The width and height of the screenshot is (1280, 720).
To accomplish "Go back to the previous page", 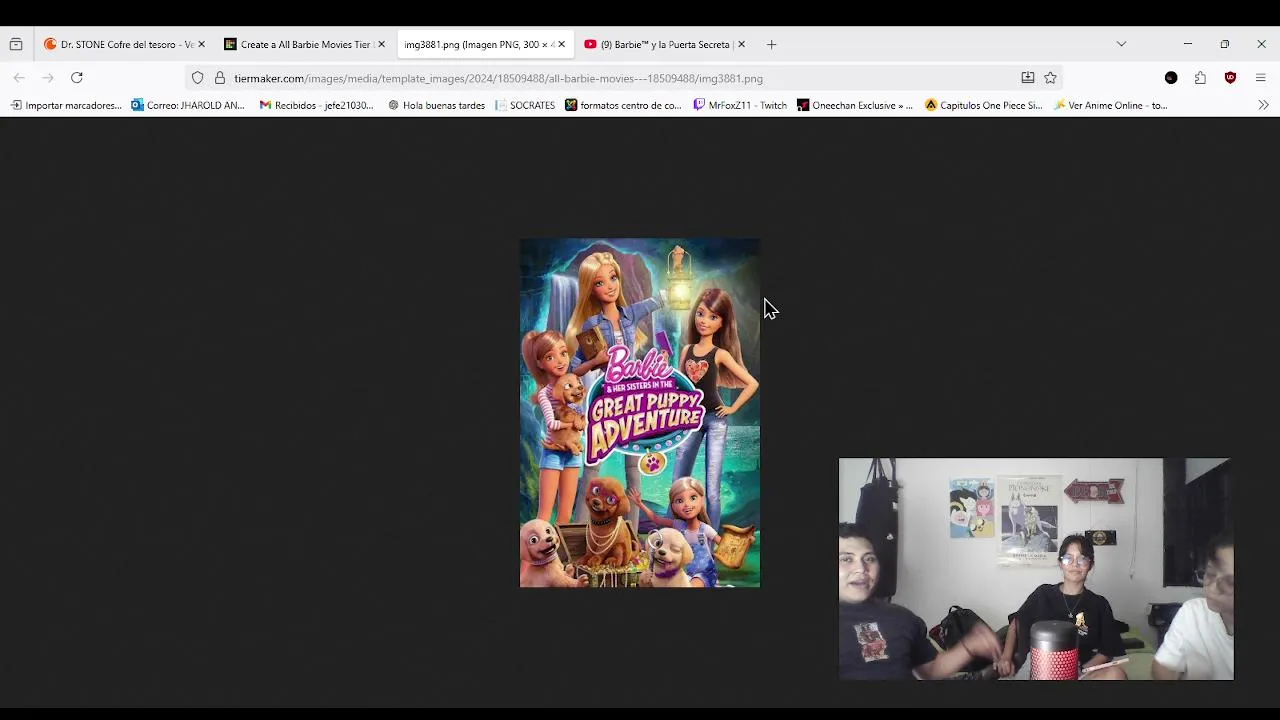I will click(x=19, y=78).
